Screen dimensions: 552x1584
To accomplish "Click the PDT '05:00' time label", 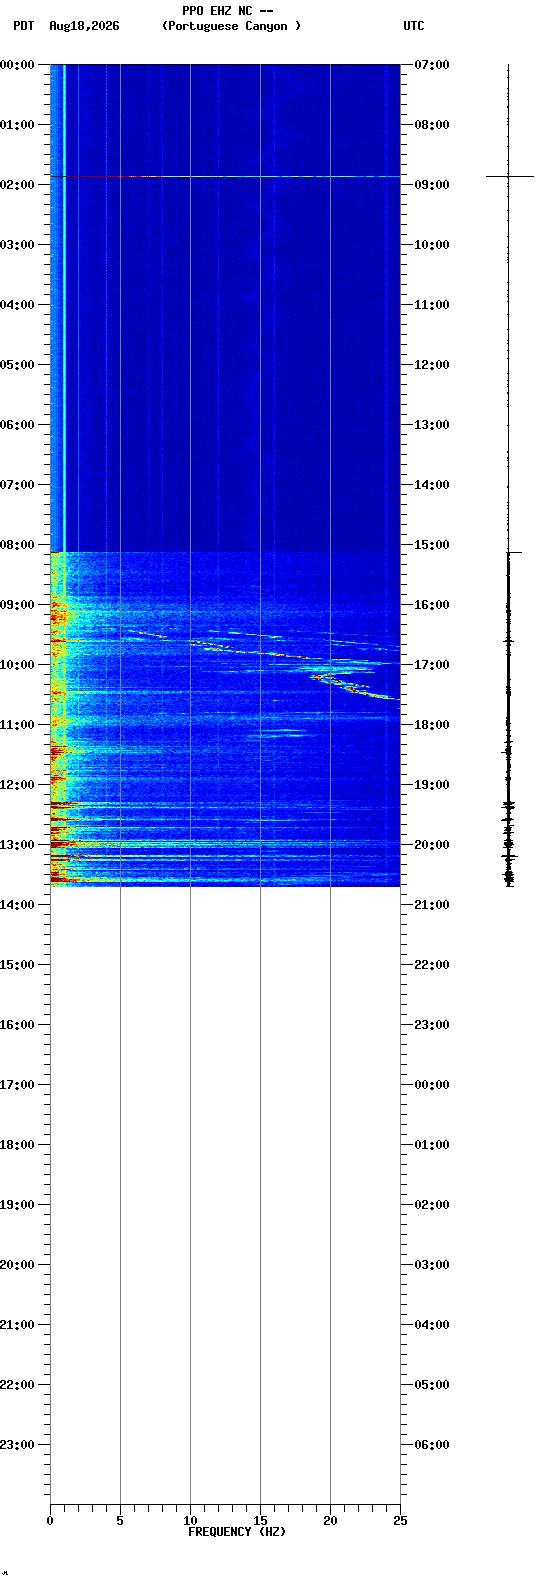I will pos(18,365).
